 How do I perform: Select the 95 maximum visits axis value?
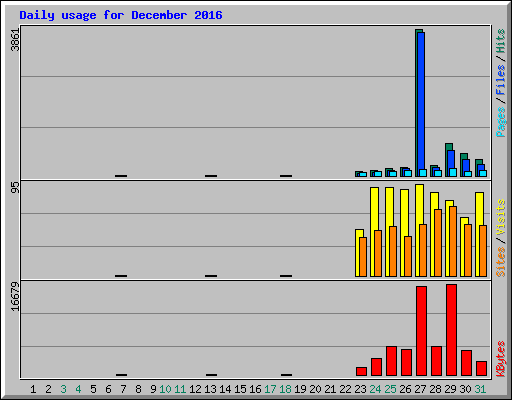(x=15, y=188)
